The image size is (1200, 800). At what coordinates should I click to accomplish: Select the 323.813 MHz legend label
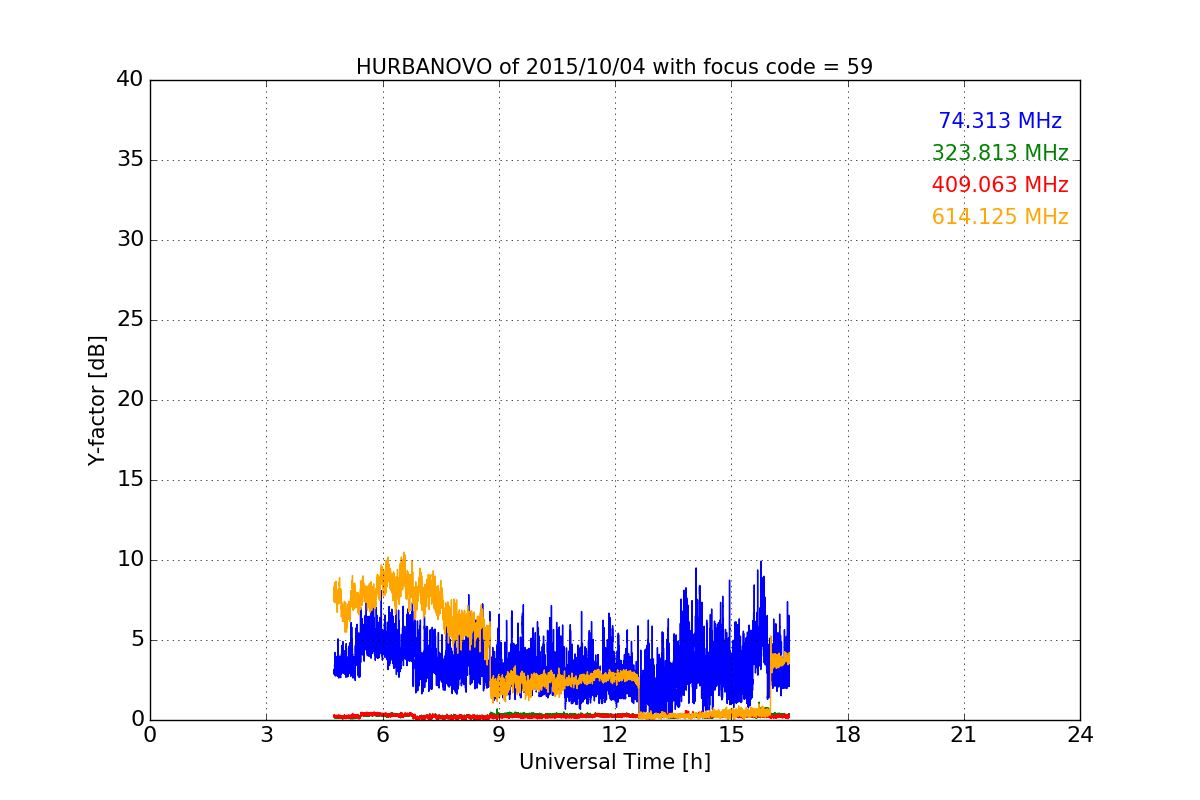pos(1000,153)
